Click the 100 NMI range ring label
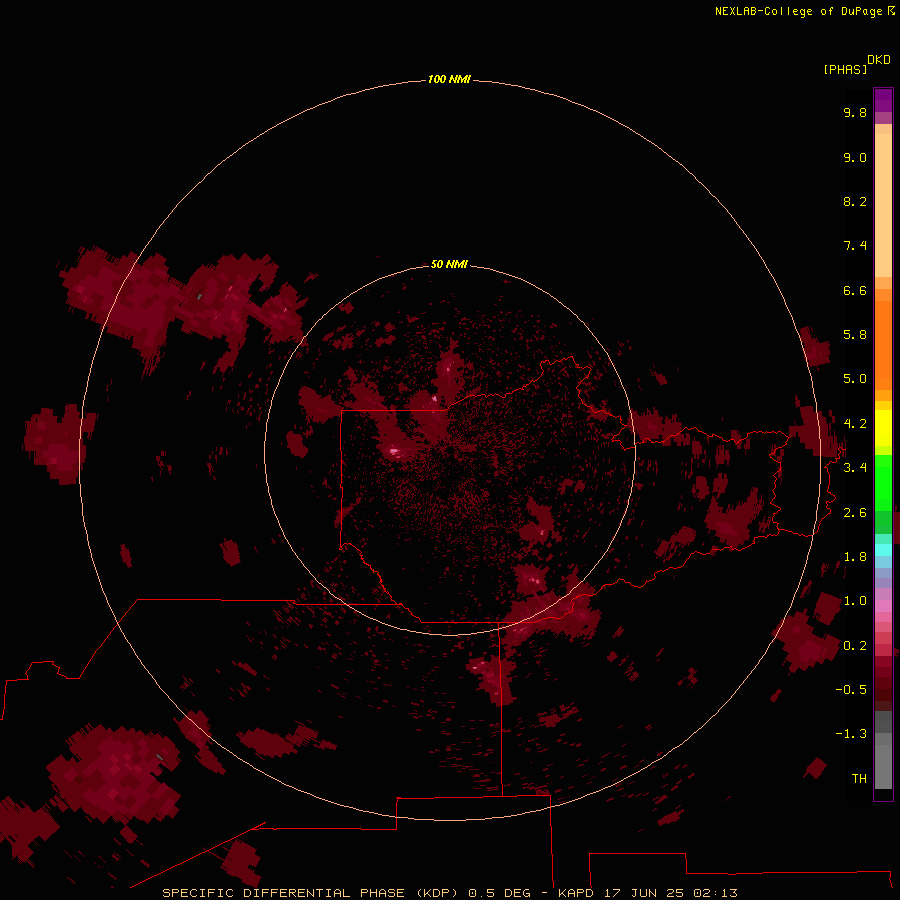The width and height of the screenshot is (900, 900). [449, 79]
